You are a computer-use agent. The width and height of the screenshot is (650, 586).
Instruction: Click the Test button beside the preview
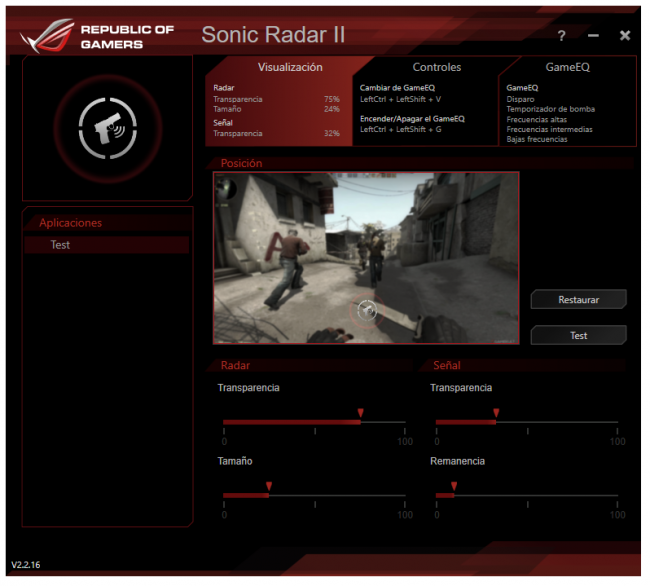pyautogui.click(x=578, y=335)
